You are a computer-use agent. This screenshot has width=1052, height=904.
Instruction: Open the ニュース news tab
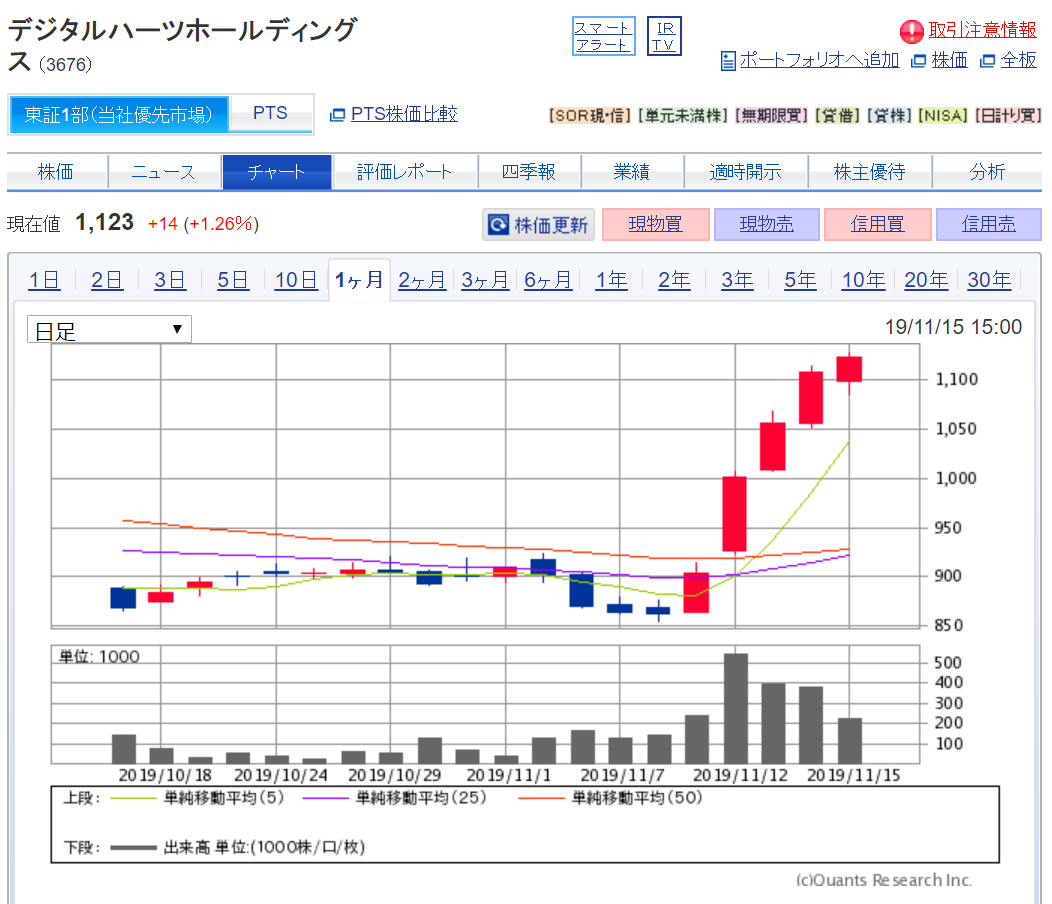164,172
